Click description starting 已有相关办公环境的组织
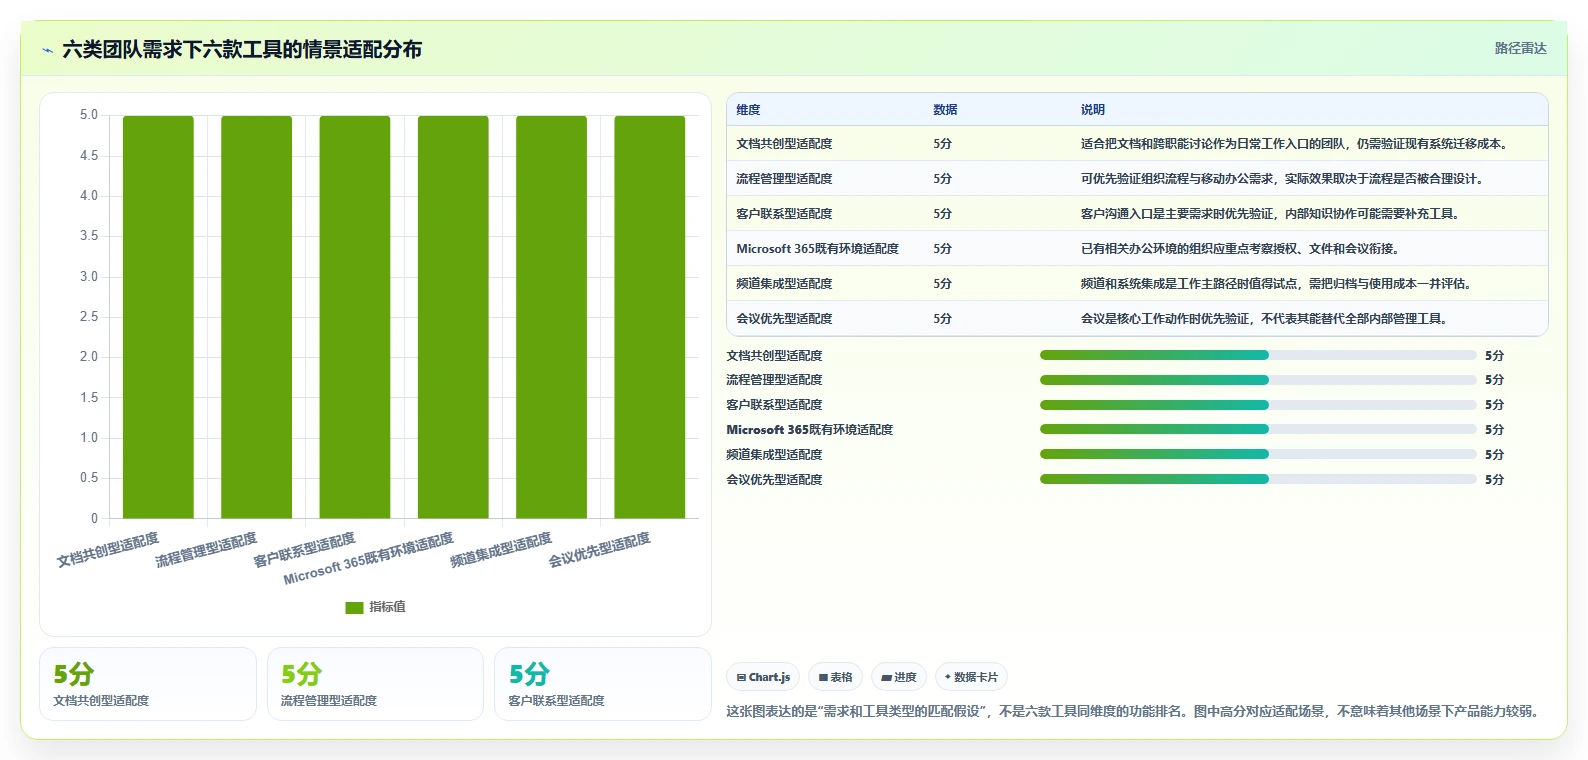1588x760 pixels. click(x=1240, y=249)
